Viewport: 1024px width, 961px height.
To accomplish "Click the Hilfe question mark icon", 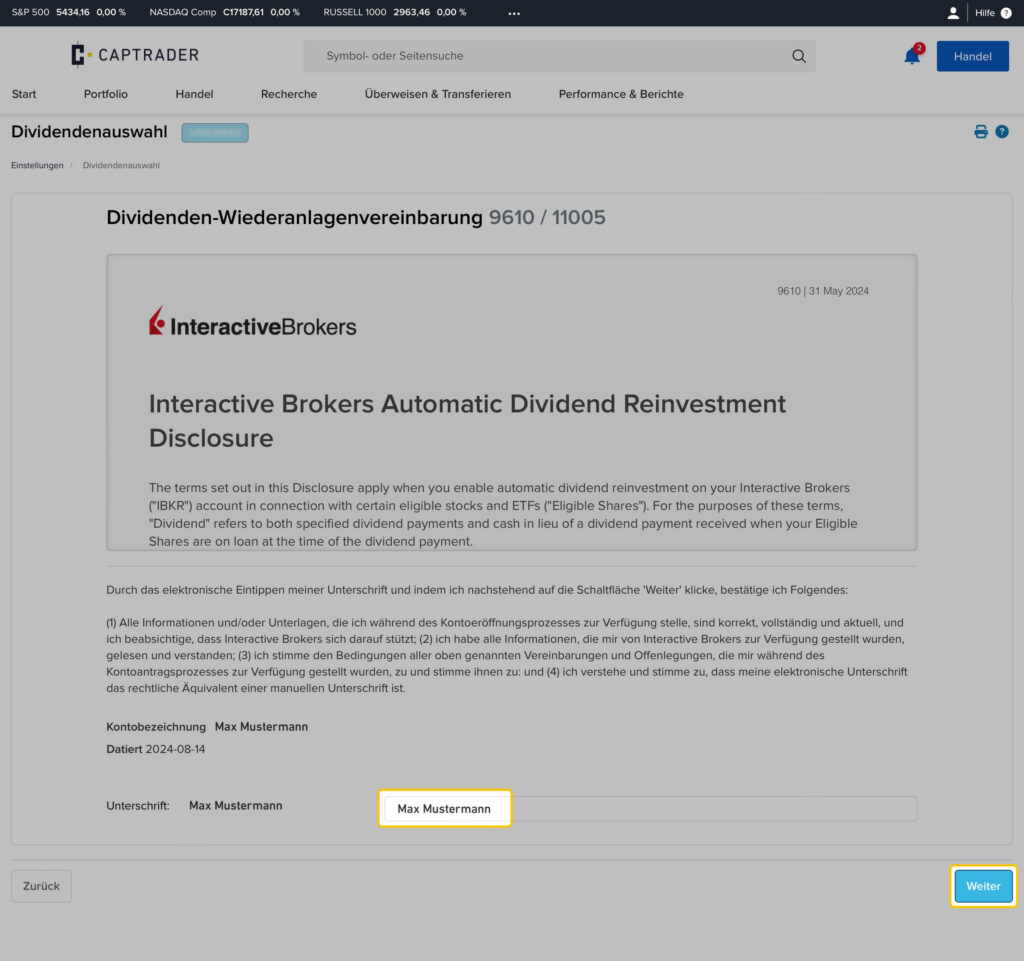I will (1006, 12).
